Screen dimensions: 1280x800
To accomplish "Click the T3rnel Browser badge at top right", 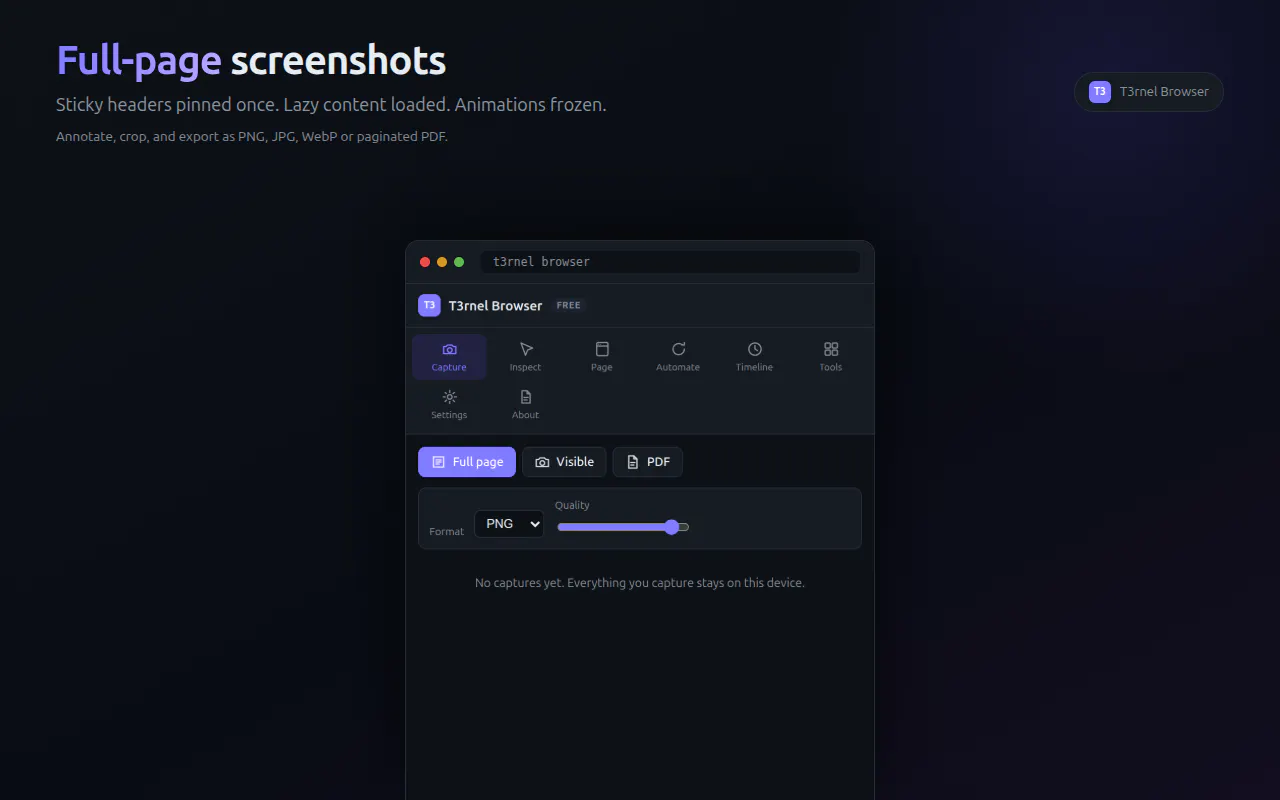I will [1149, 92].
